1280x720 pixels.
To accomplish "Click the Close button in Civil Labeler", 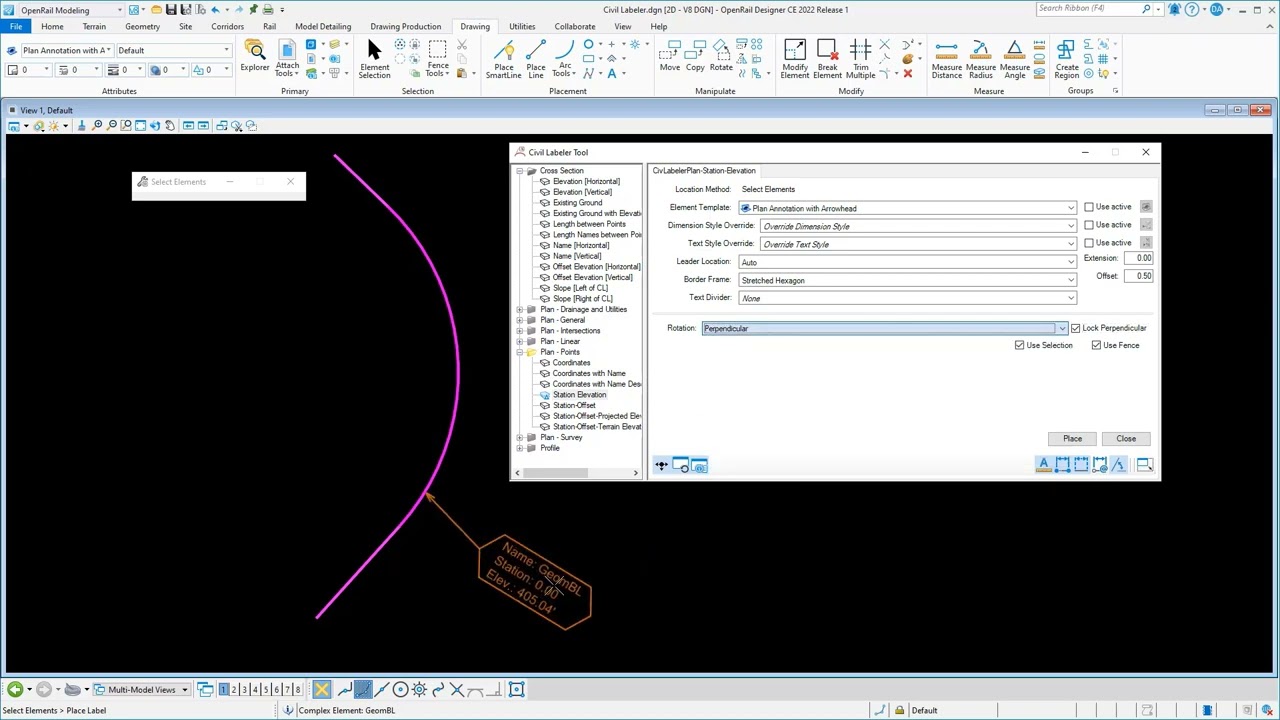I will coord(1126,439).
